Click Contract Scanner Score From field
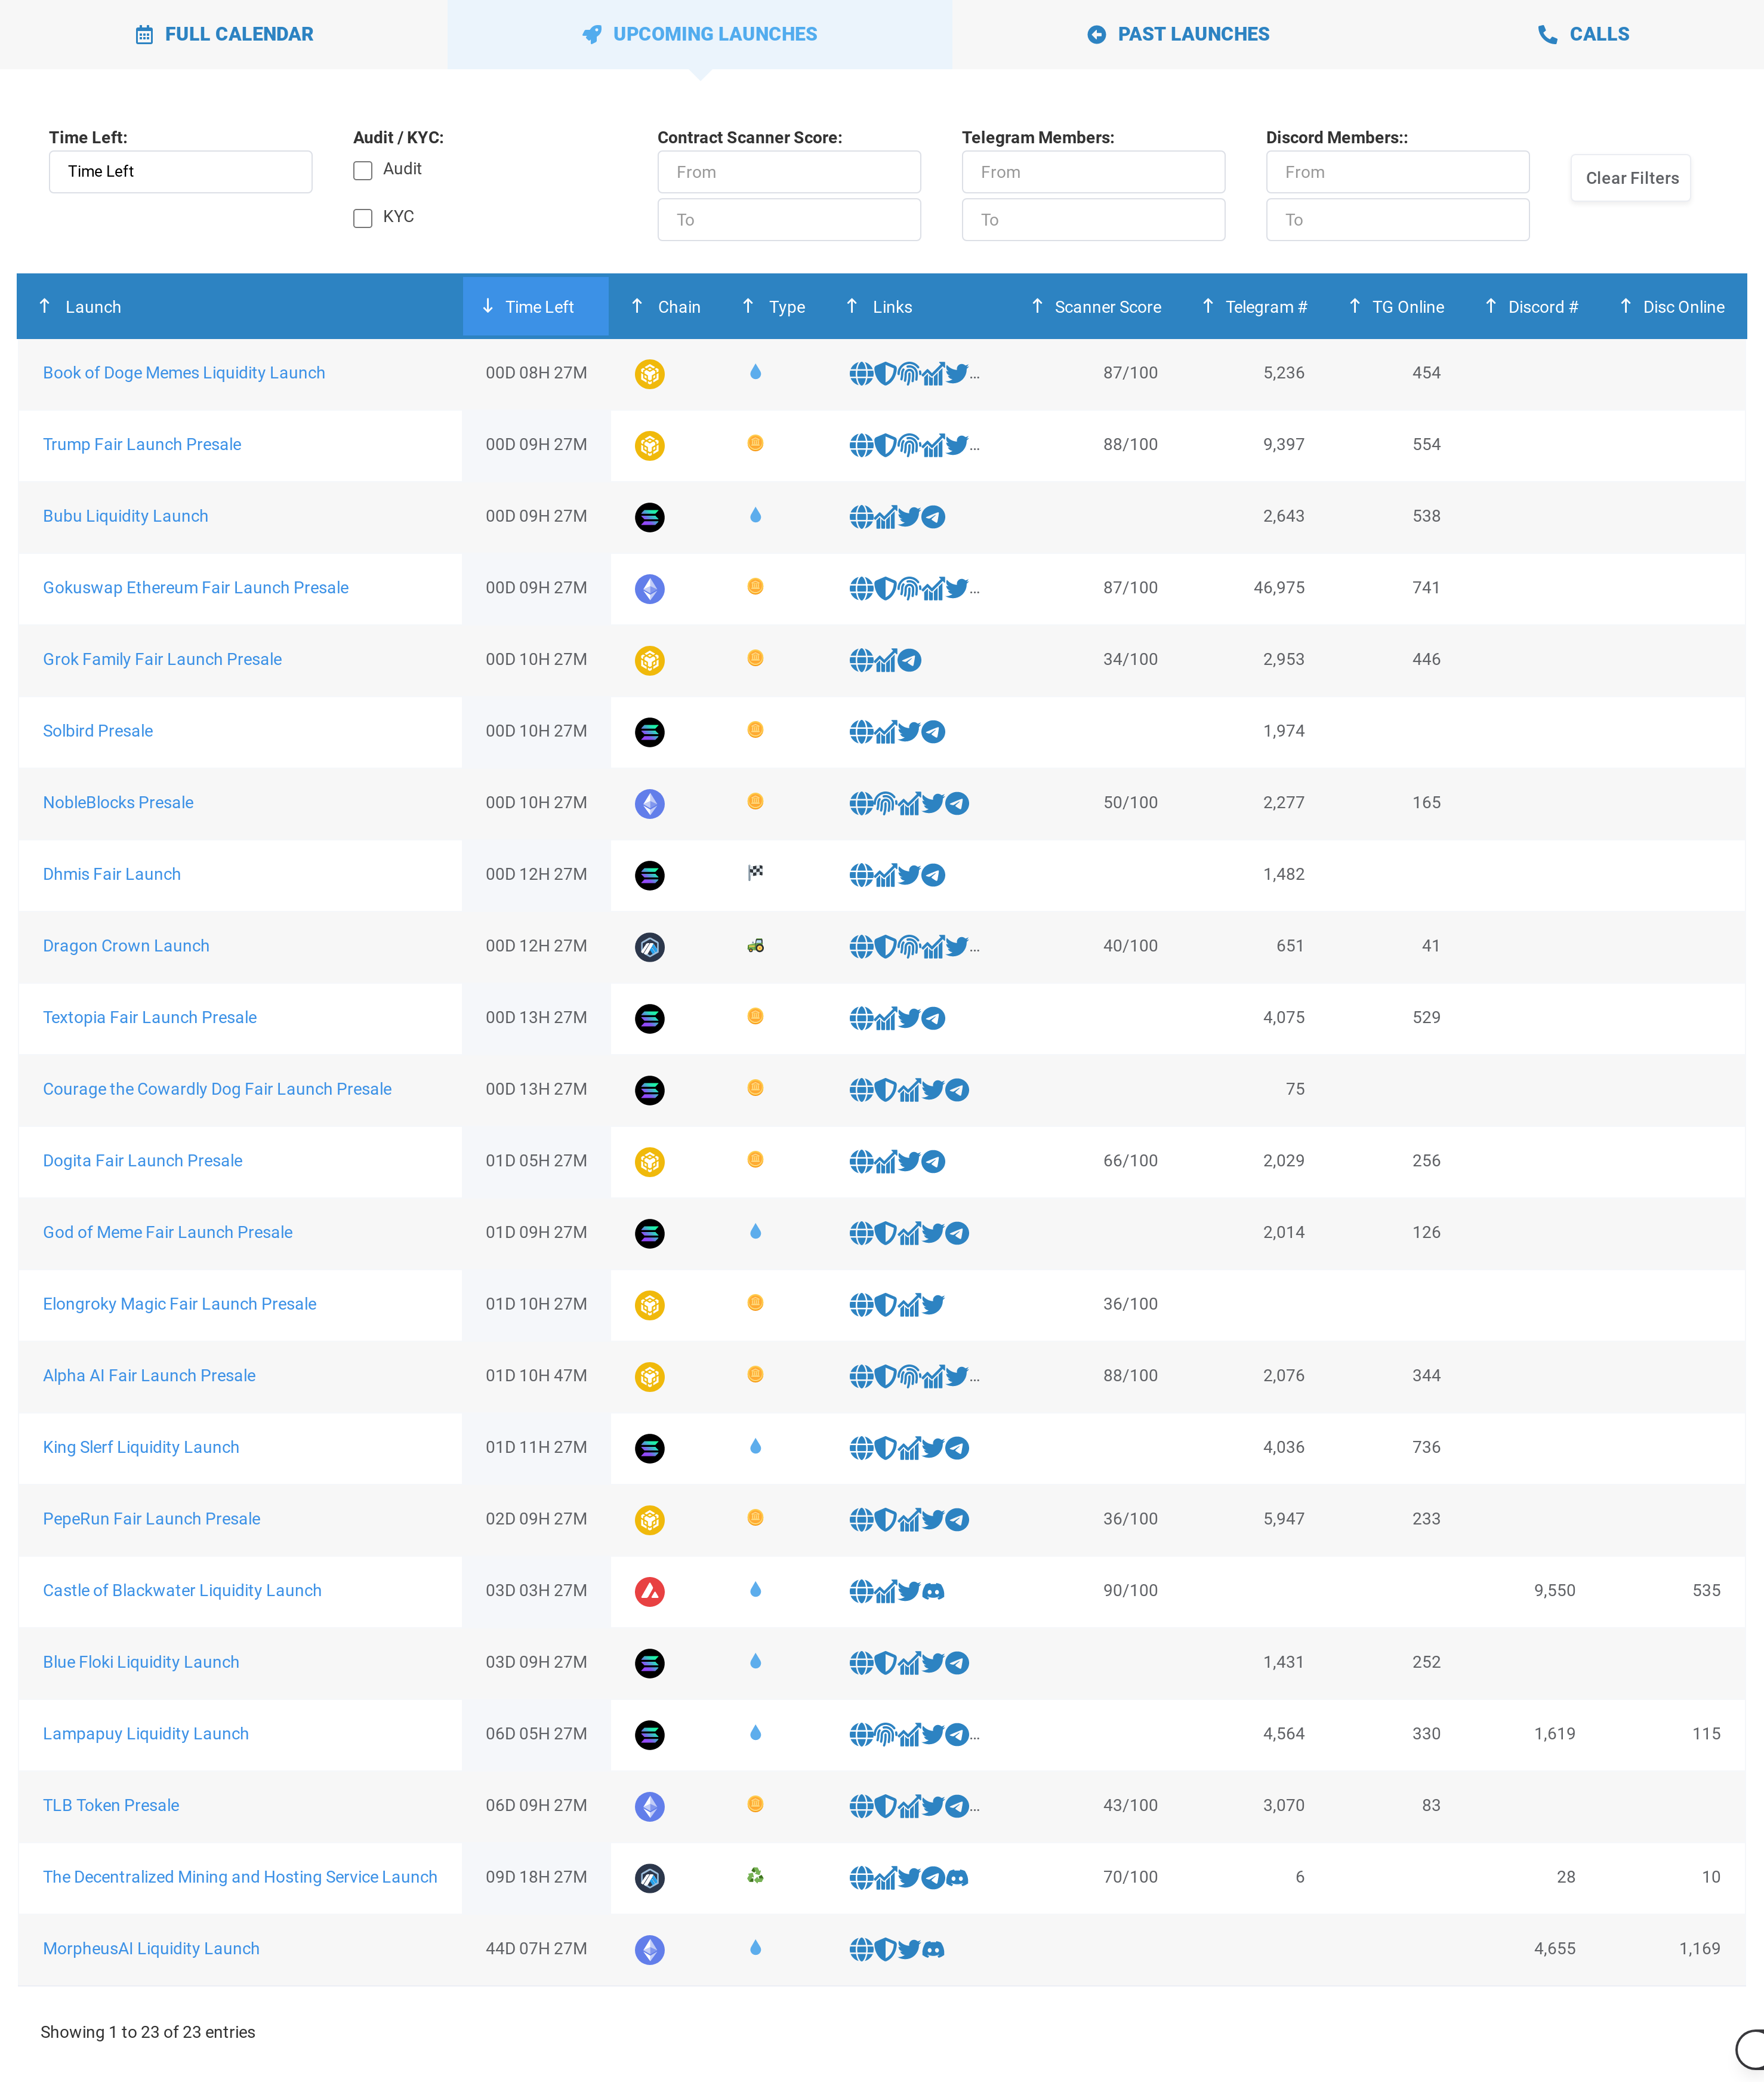1764x2082 pixels. coord(789,172)
